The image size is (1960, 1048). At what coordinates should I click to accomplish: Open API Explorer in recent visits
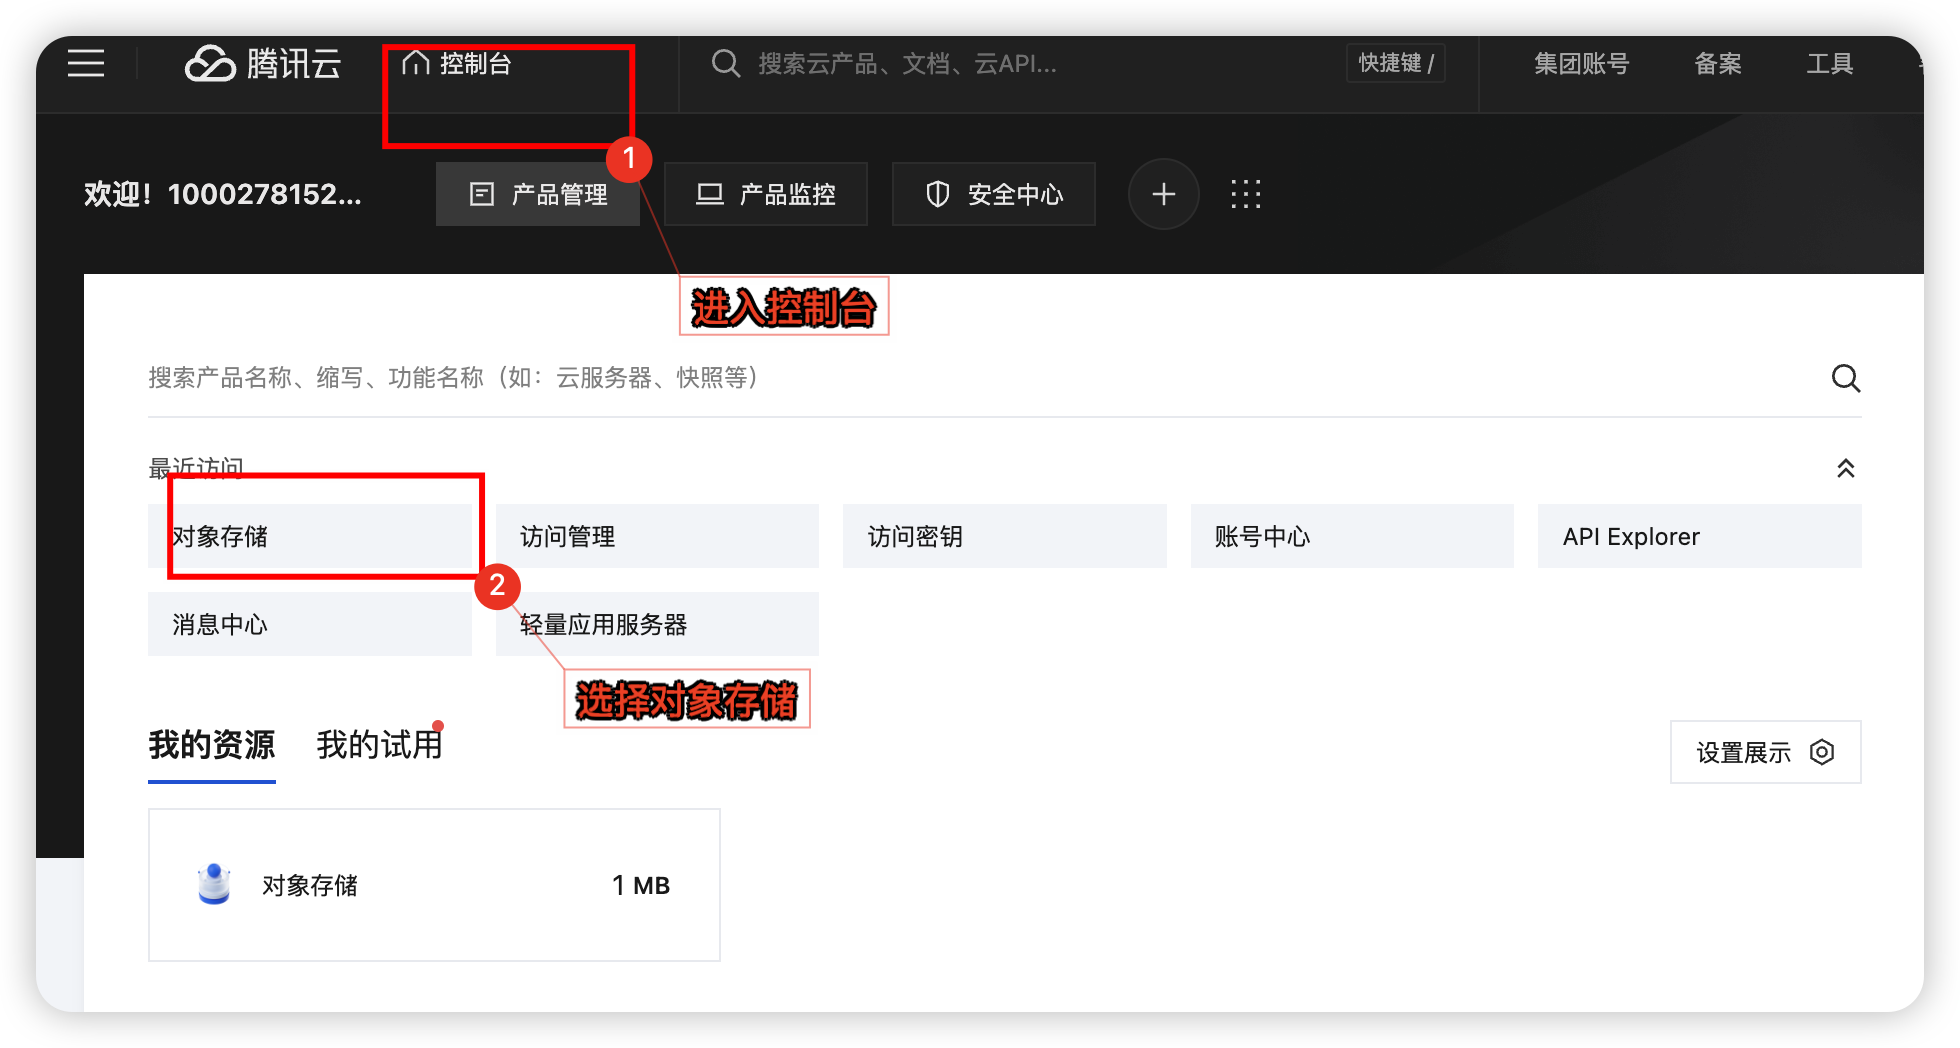click(x=1700, y=536)
